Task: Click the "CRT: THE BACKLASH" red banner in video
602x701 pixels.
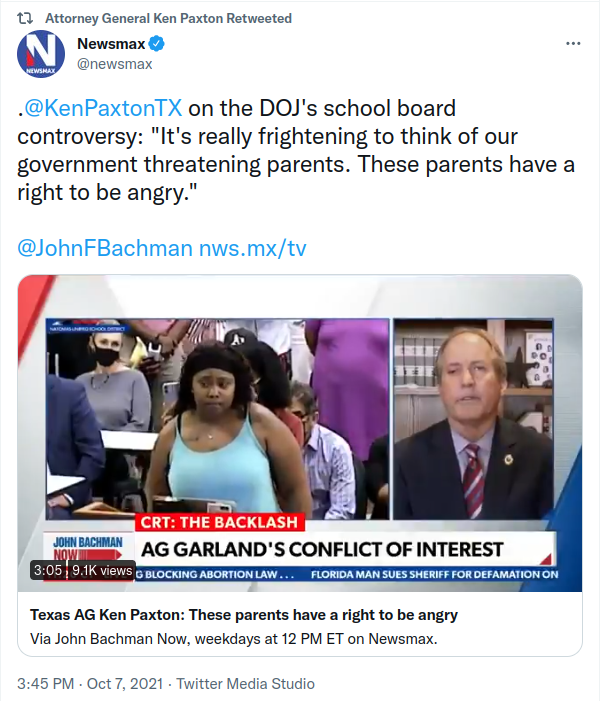Action: 219,522
